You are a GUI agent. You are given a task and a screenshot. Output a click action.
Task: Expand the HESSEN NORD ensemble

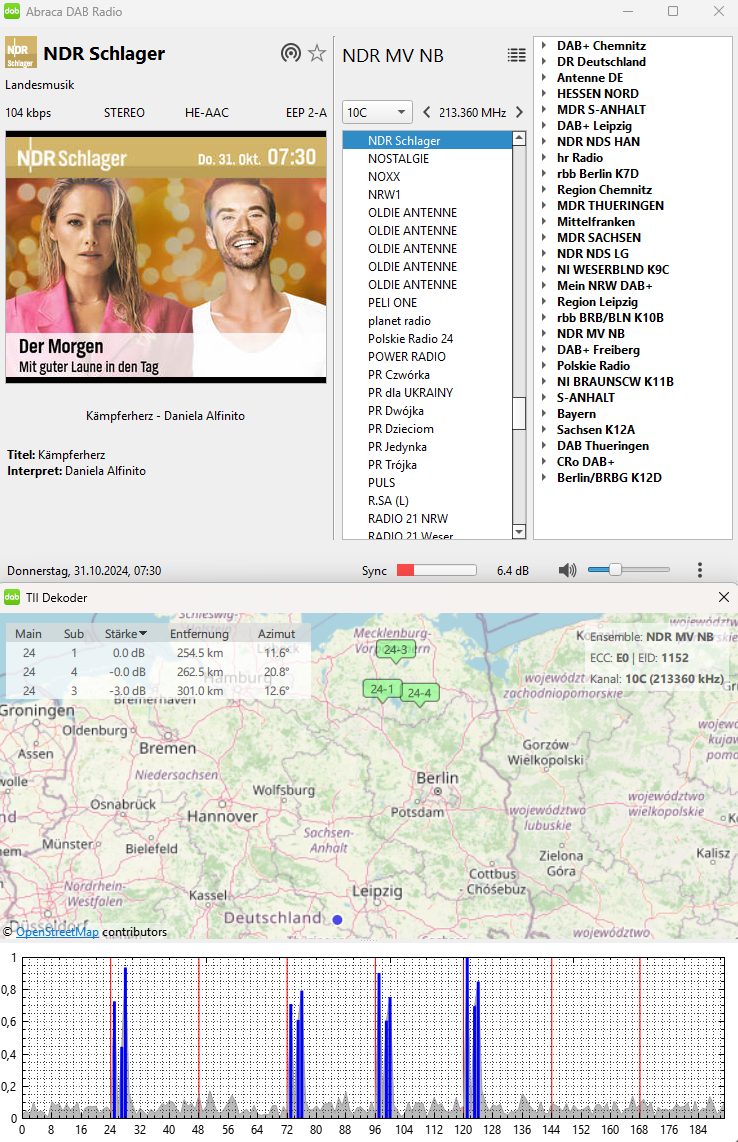(544, 93)
